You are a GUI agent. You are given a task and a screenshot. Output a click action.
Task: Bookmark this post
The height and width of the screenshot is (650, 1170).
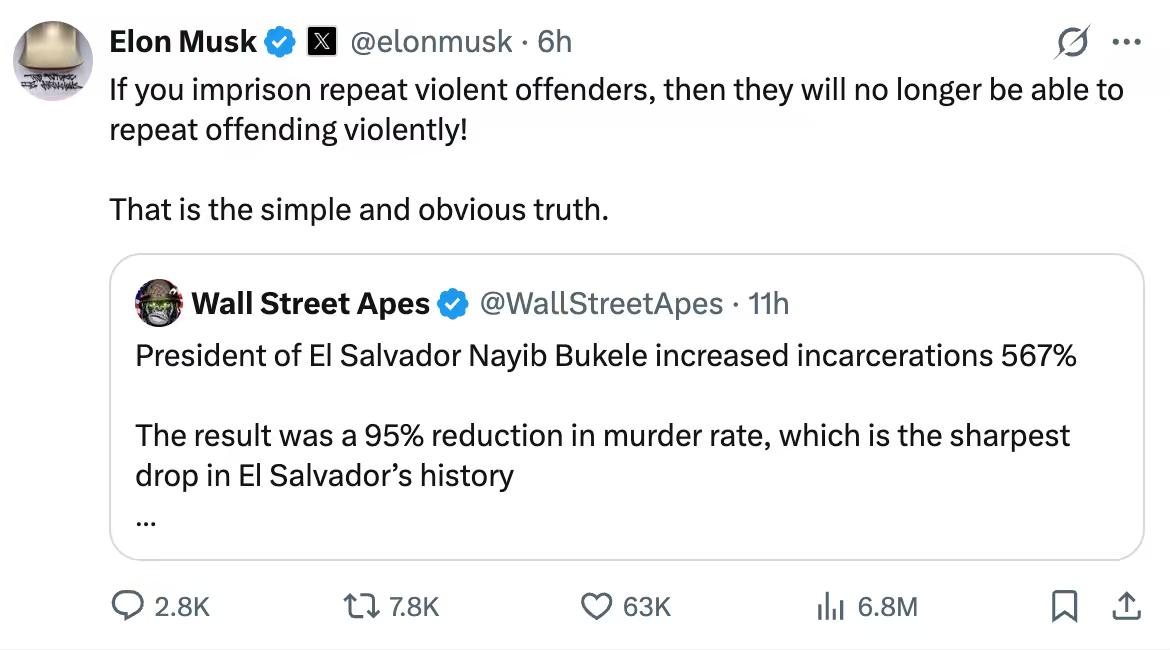click(1064, 606)
